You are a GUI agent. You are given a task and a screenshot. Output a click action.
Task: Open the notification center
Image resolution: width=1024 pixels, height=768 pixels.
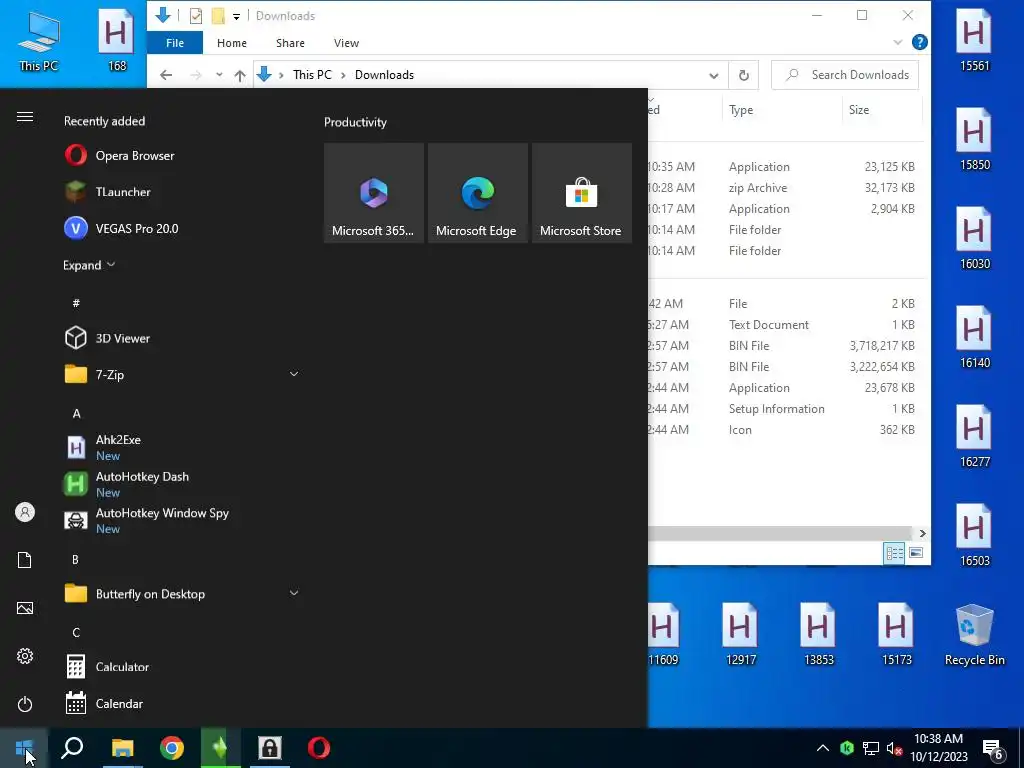point(993,748)
